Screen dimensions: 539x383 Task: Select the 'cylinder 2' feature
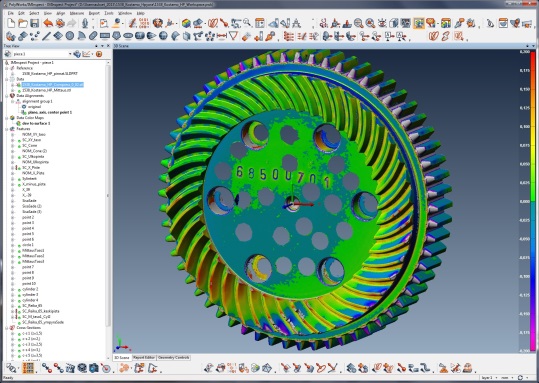pyautogui.click(x=30, y=289)
